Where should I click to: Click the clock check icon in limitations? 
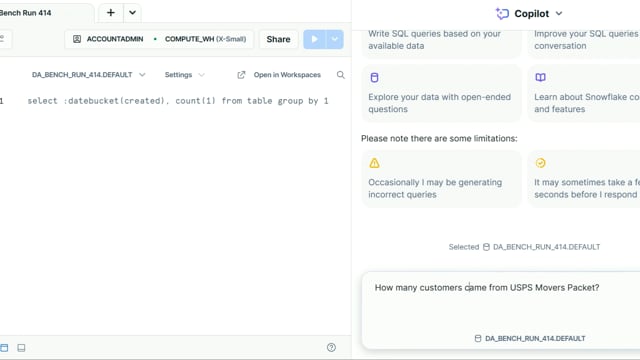click(540, 163)
